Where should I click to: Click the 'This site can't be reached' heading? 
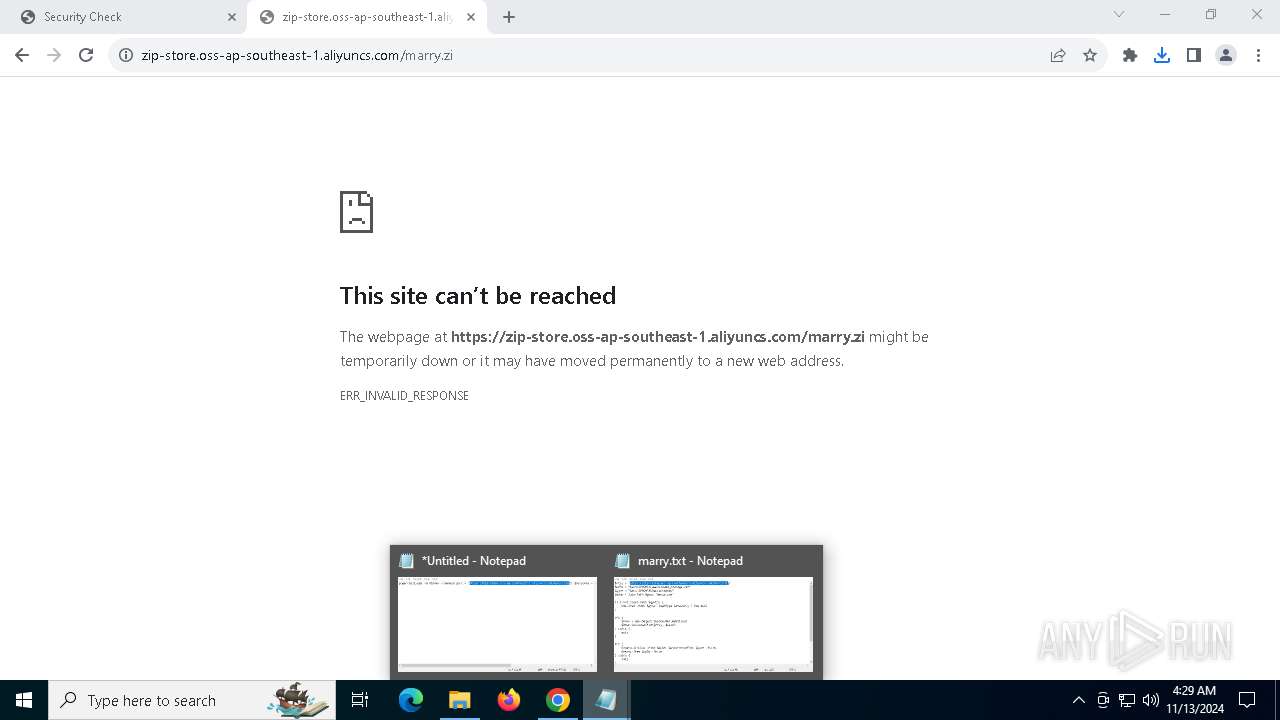(478, 296)
